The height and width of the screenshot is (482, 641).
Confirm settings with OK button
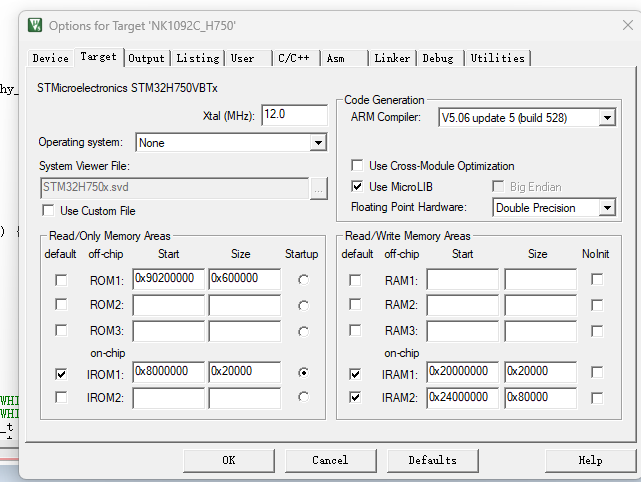point(229,460)
